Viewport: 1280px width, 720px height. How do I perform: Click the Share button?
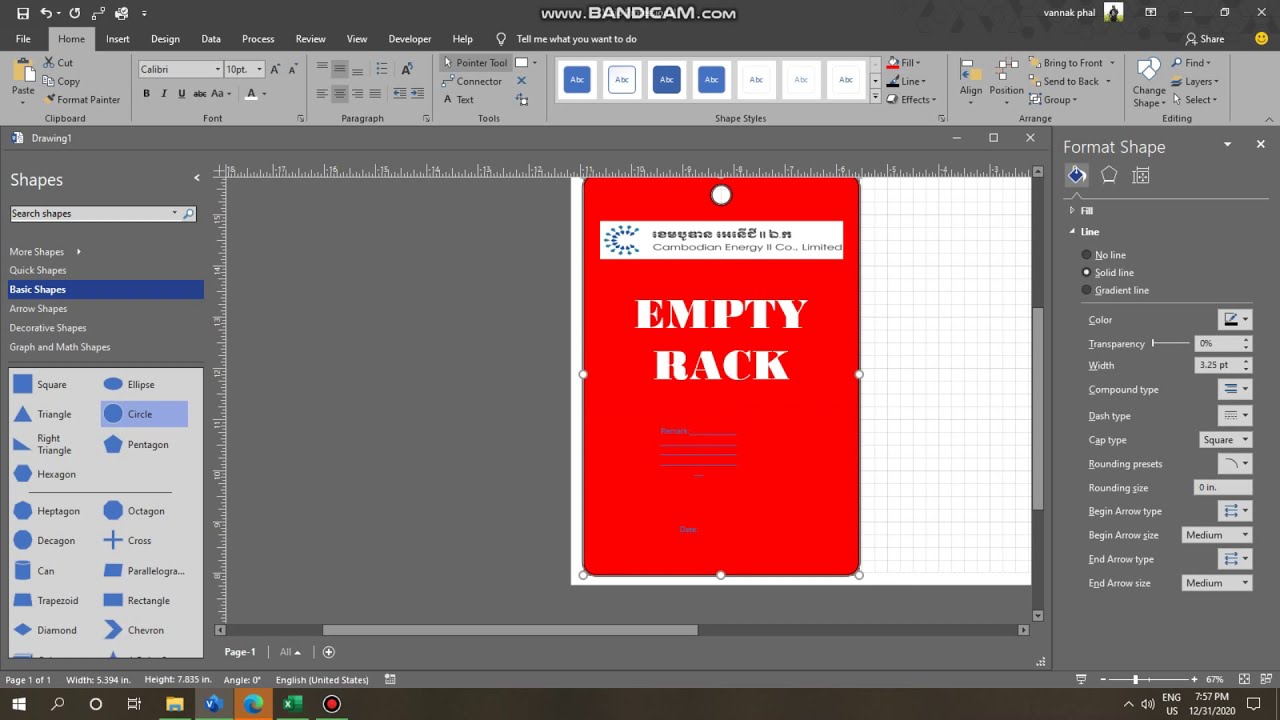1205,39
